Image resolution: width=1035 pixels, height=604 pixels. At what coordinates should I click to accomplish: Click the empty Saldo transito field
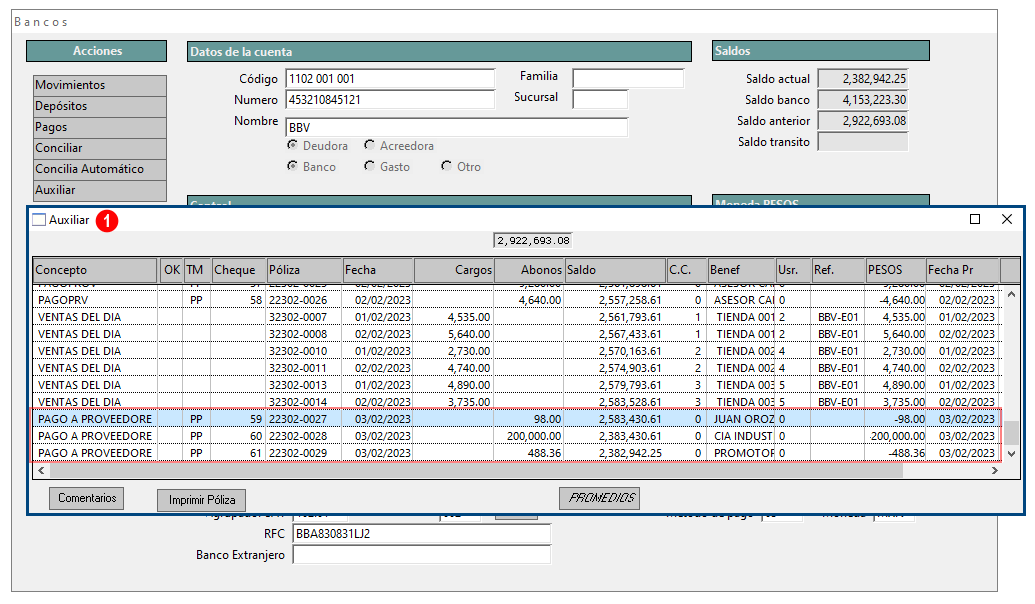863,142
